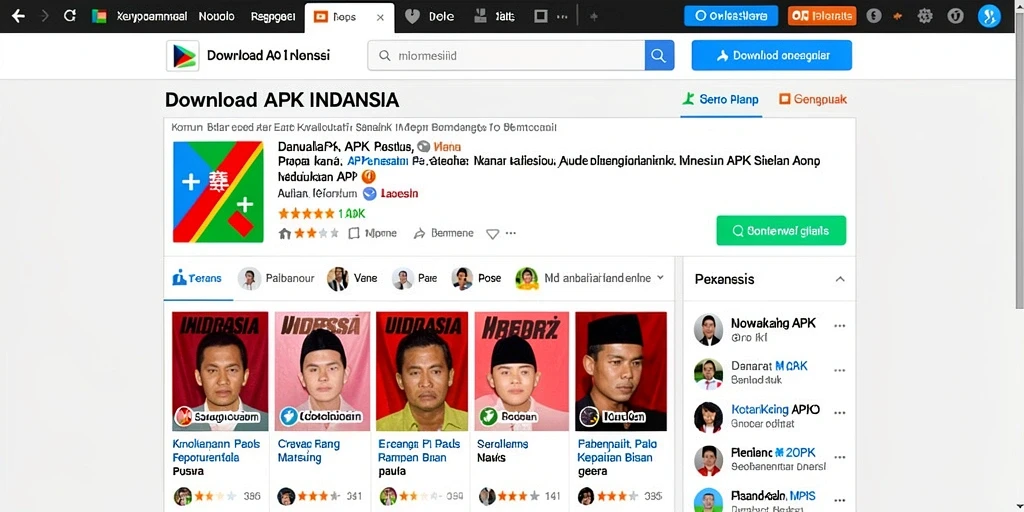
Task: Click the Knolanann Paols Fepoturenfala link
Action: (216, 451)
